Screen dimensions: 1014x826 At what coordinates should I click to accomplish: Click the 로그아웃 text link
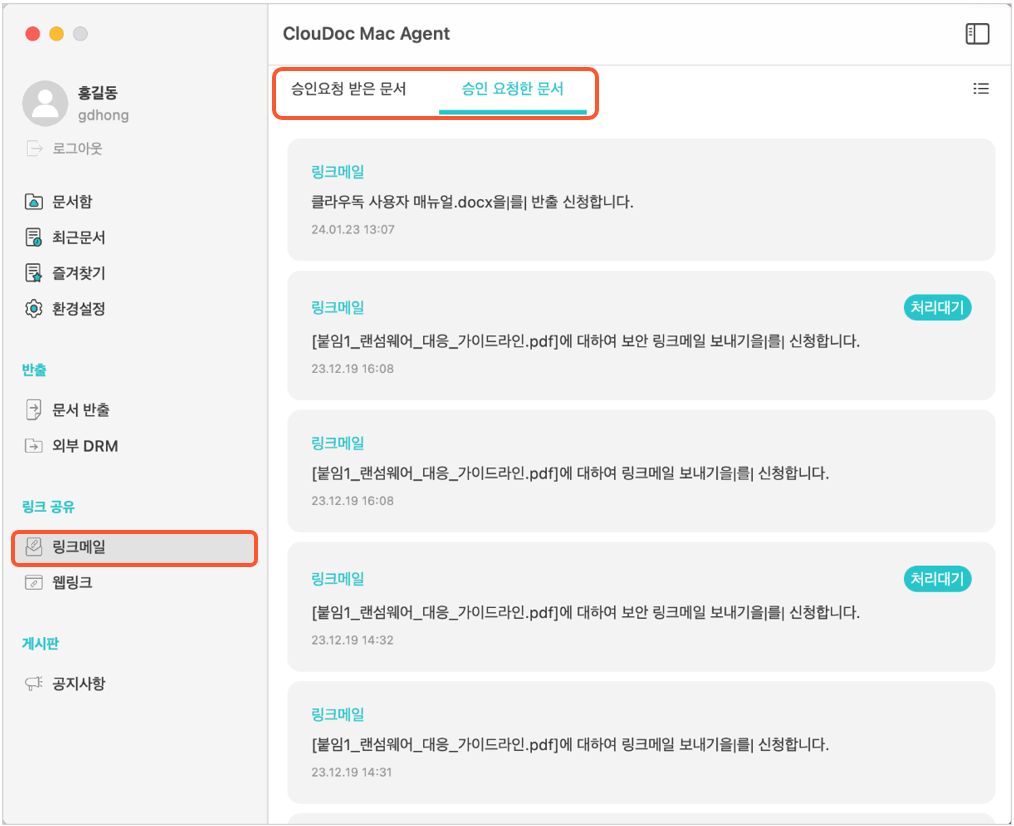78,148
